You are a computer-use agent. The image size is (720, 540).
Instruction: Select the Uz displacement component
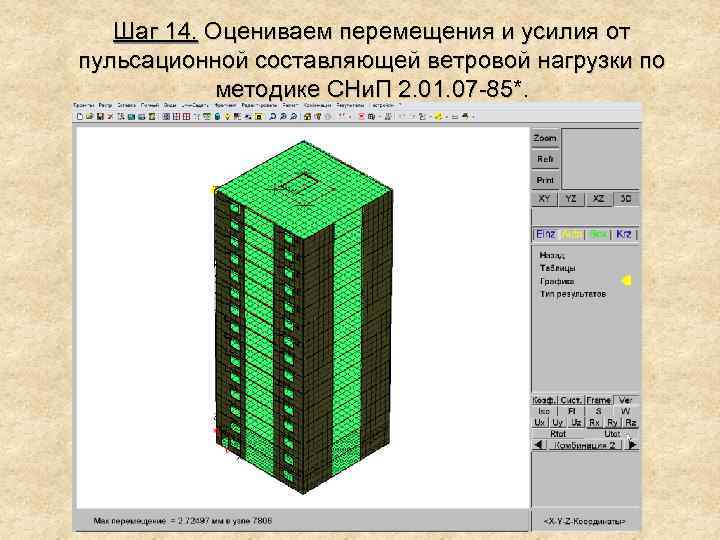tap(576, 422)
